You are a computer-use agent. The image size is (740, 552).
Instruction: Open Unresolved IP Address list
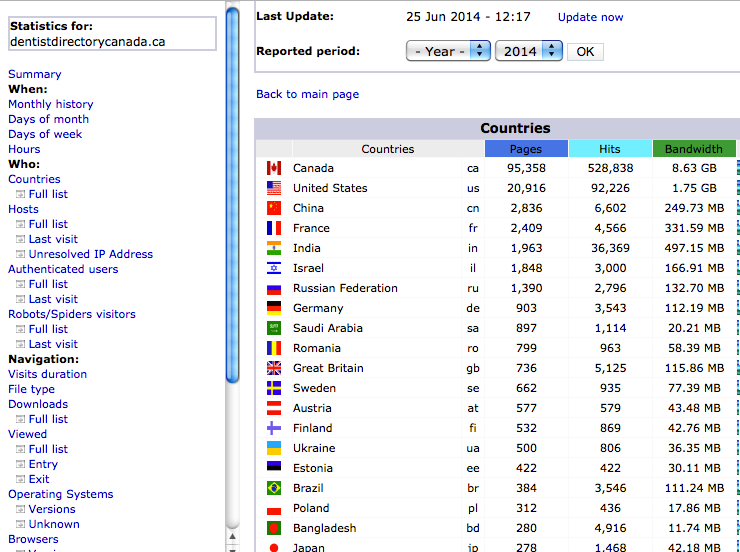click(90, 254)
